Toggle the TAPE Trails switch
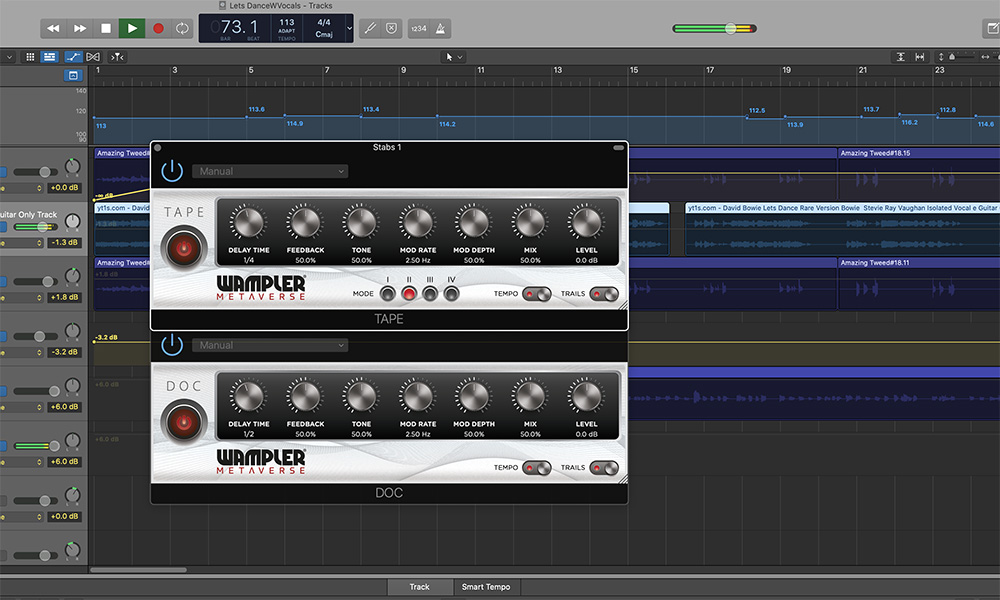 point(604,294)
